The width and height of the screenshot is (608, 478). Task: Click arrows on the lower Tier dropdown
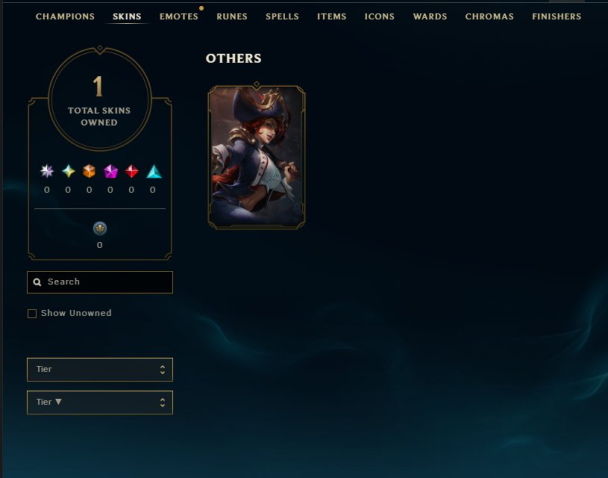pyautogui.click(x=162, y=402)
